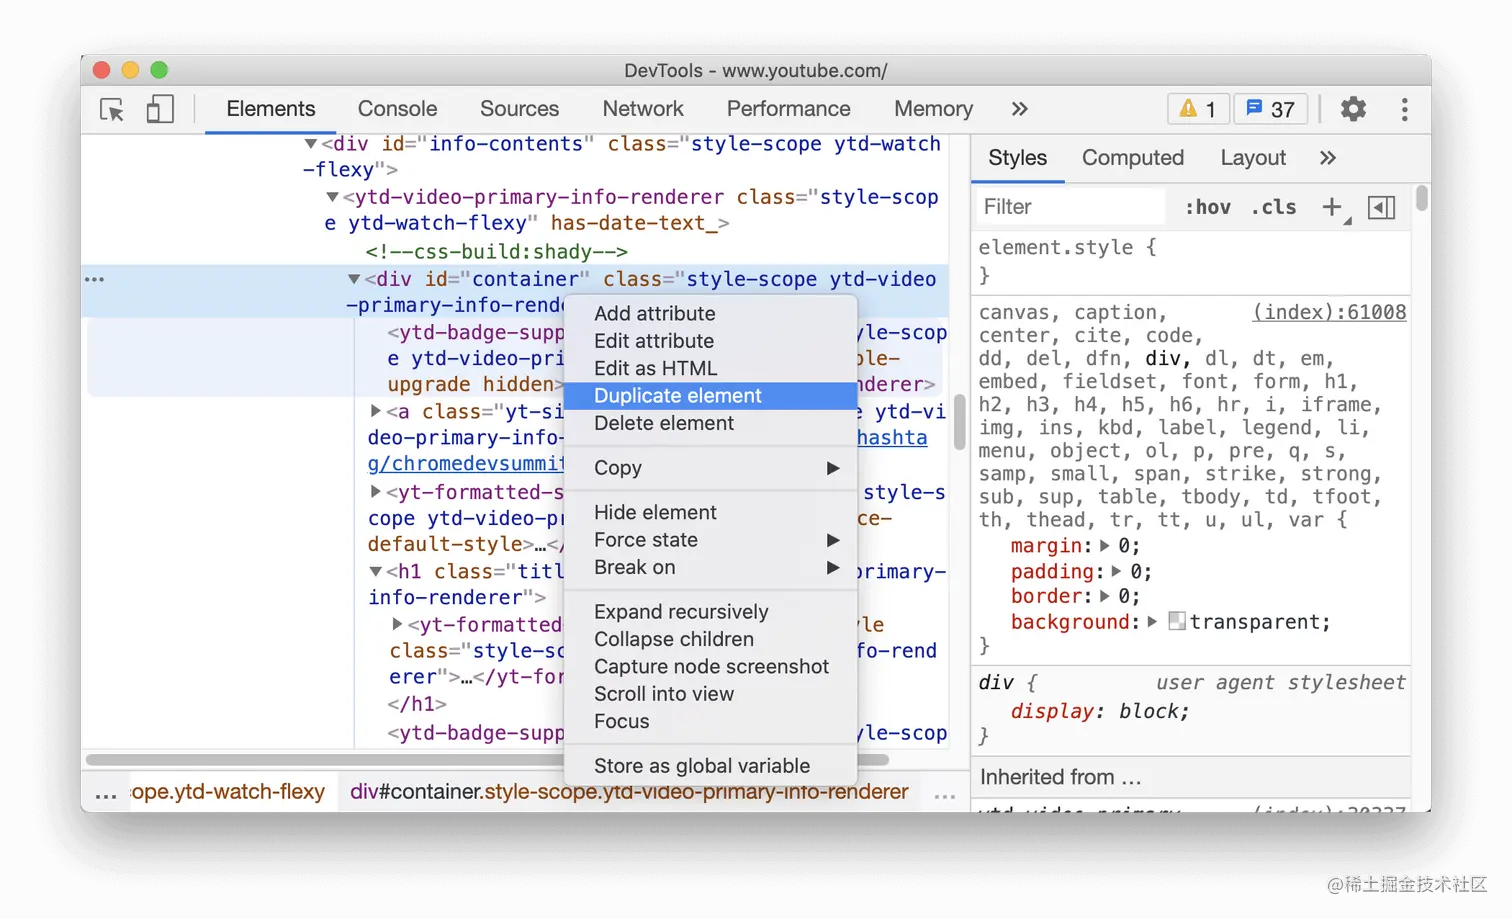1512x919 pixels.
Task: Switch to the Sources tab
Action: 519,109
